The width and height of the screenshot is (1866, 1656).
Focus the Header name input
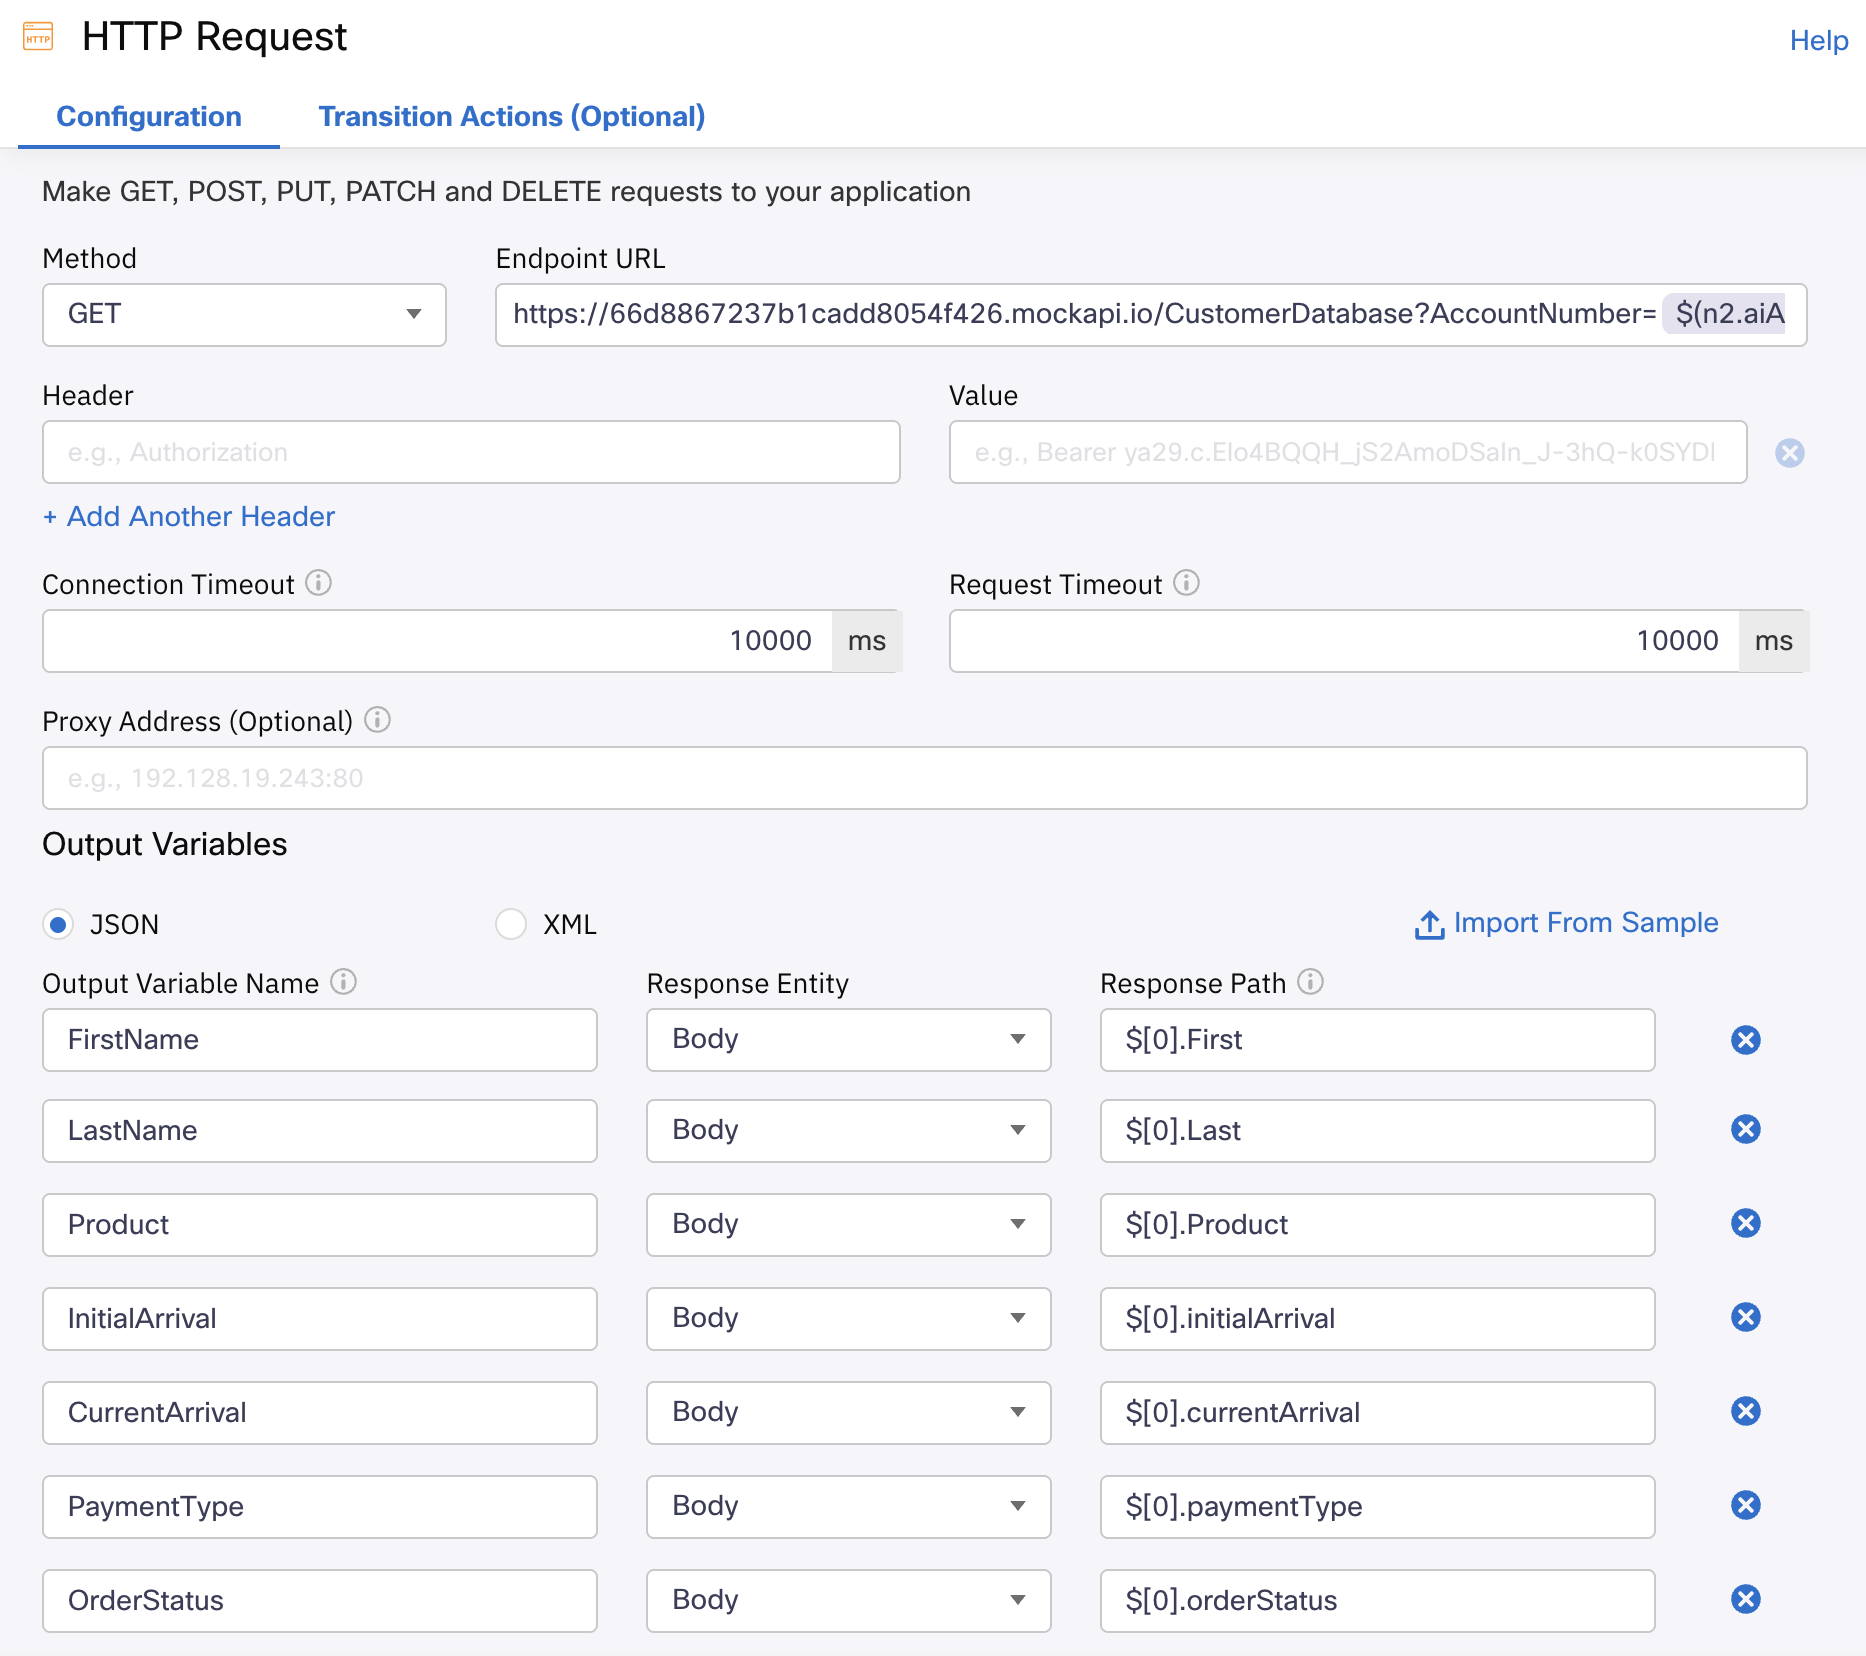(471, 452)
